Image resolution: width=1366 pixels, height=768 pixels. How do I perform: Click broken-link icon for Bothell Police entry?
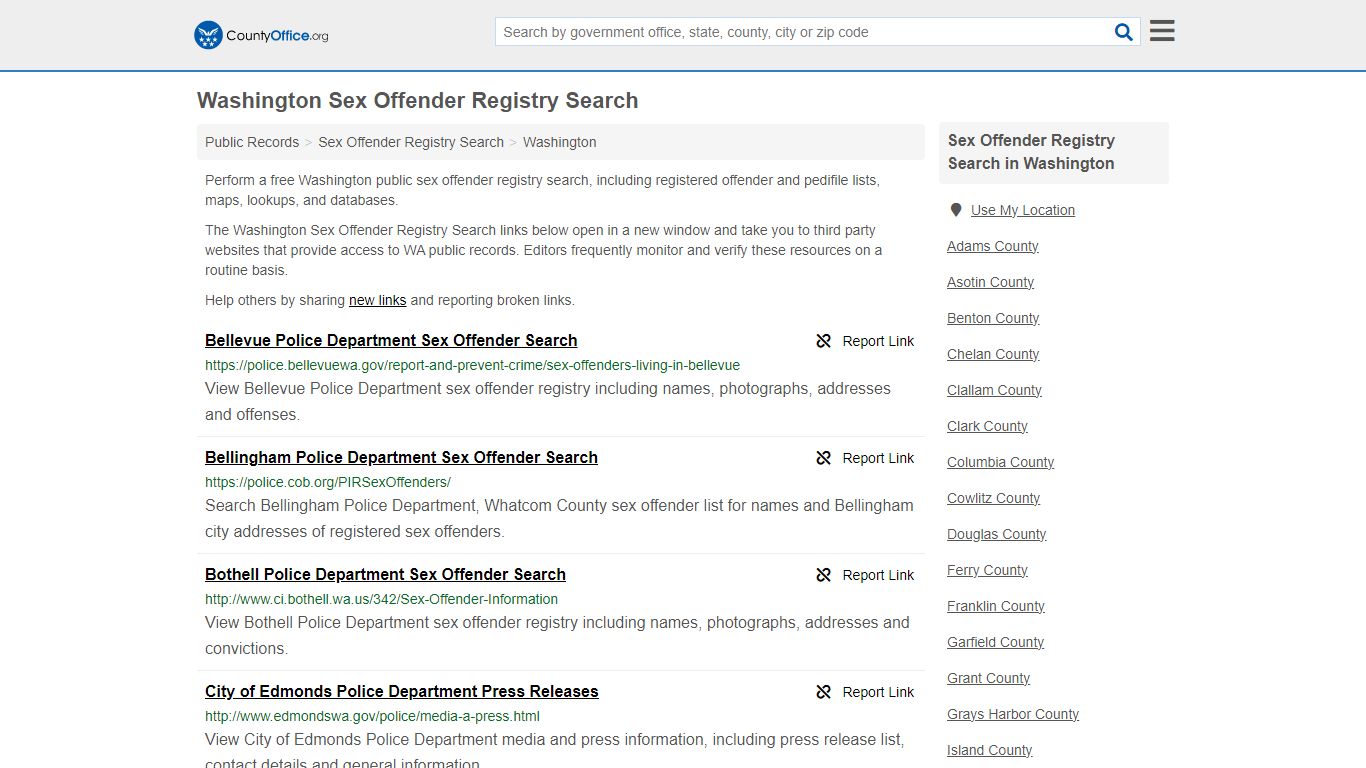click(824, 575)
